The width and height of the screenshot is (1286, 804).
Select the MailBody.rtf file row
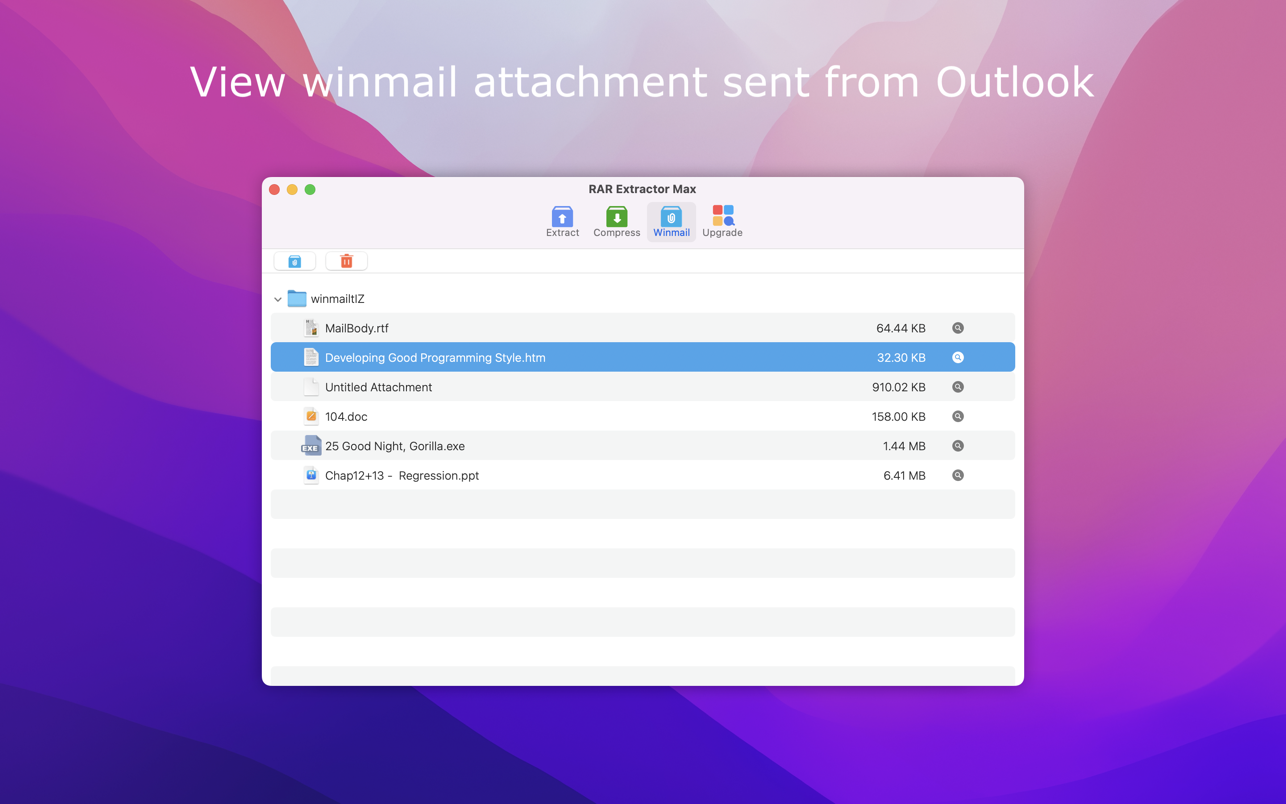click(357, 328)
